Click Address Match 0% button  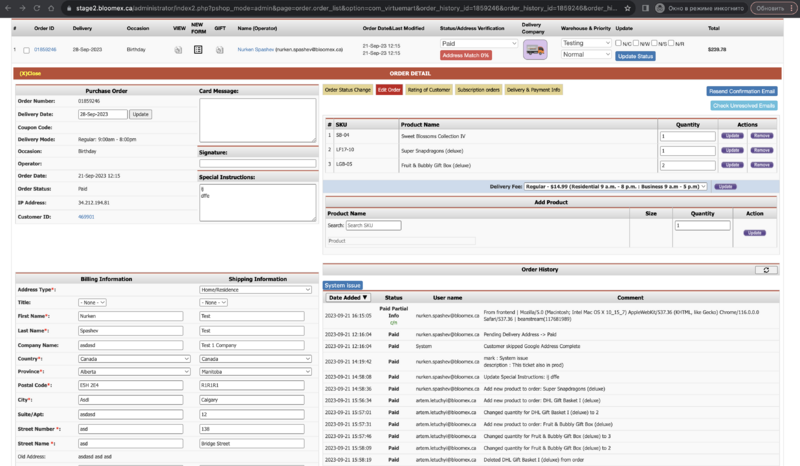(x=466, y=55)
